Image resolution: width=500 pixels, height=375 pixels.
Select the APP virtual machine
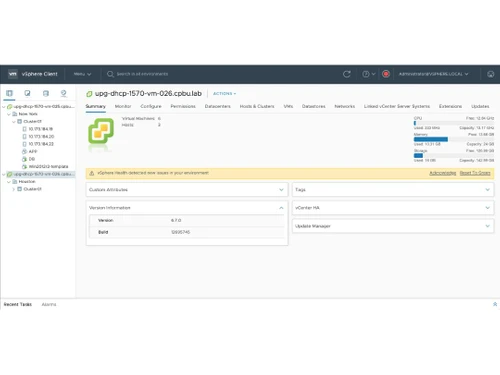coord(33,151)
